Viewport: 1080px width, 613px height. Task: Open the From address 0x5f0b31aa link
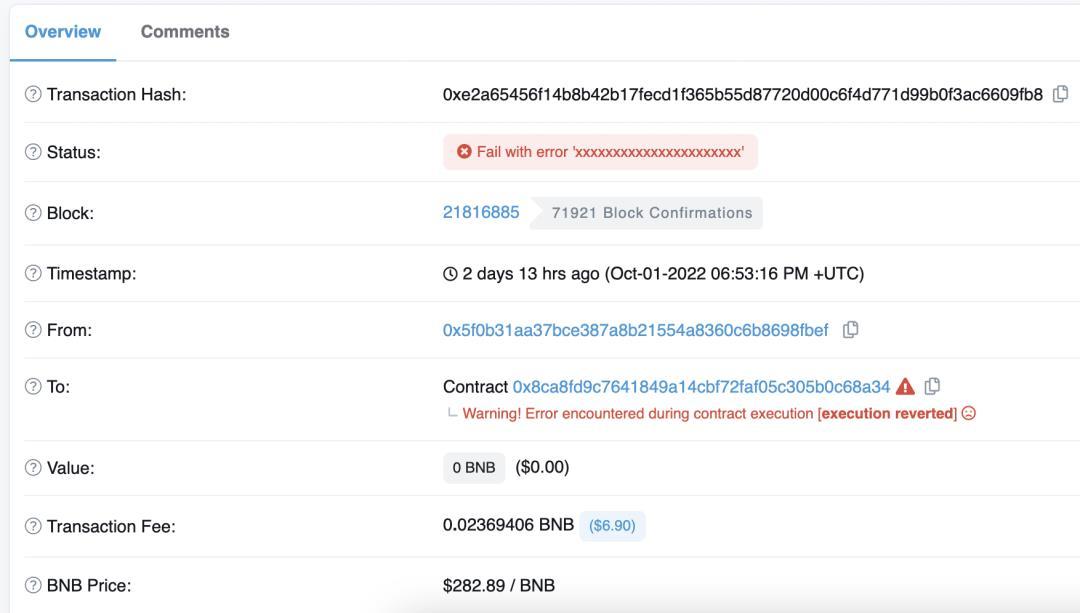[635, 330]
